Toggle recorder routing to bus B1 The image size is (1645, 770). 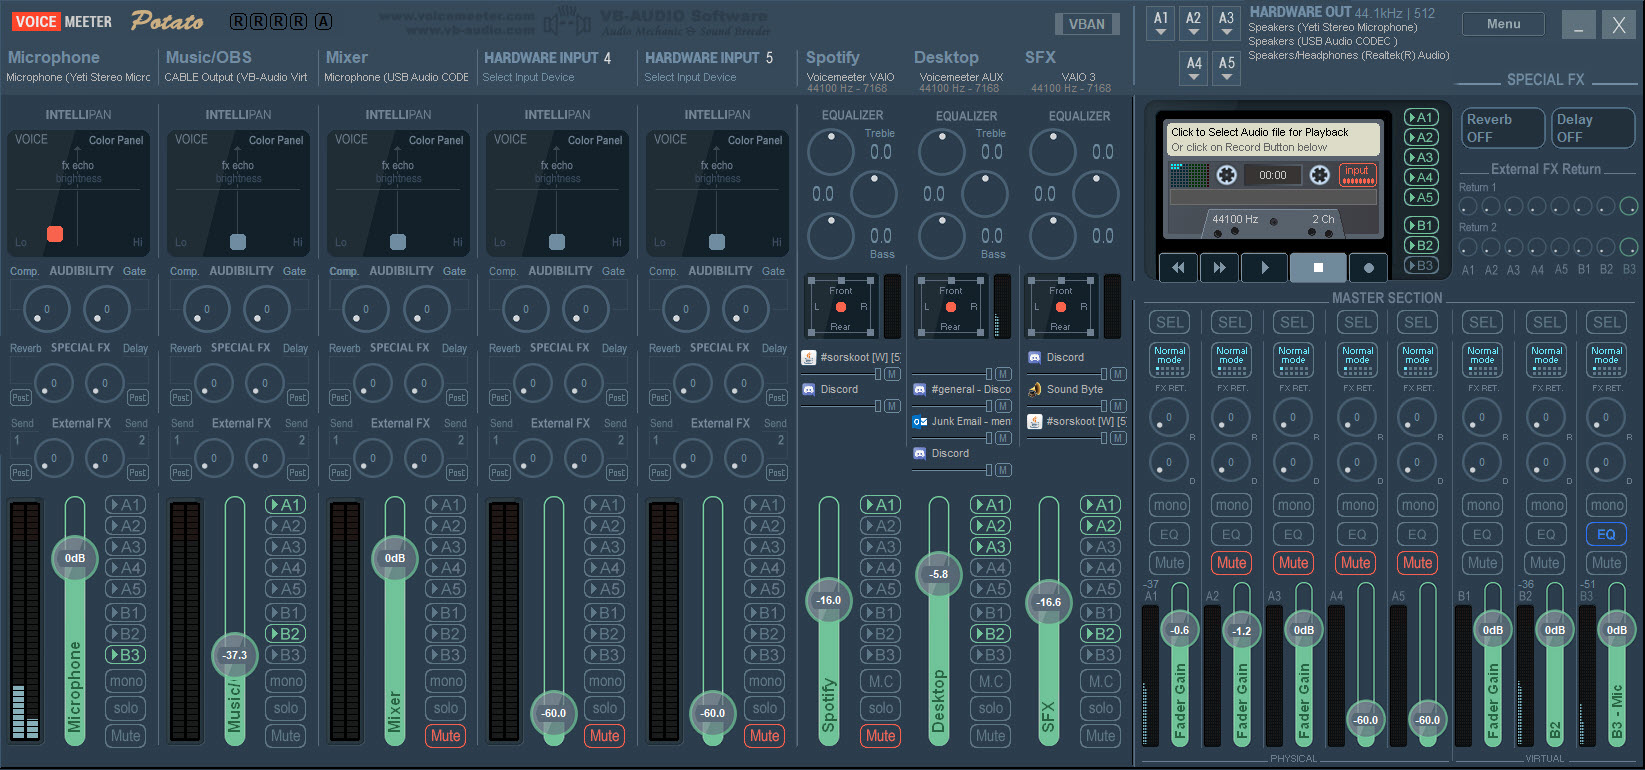tap(1421, 225)
